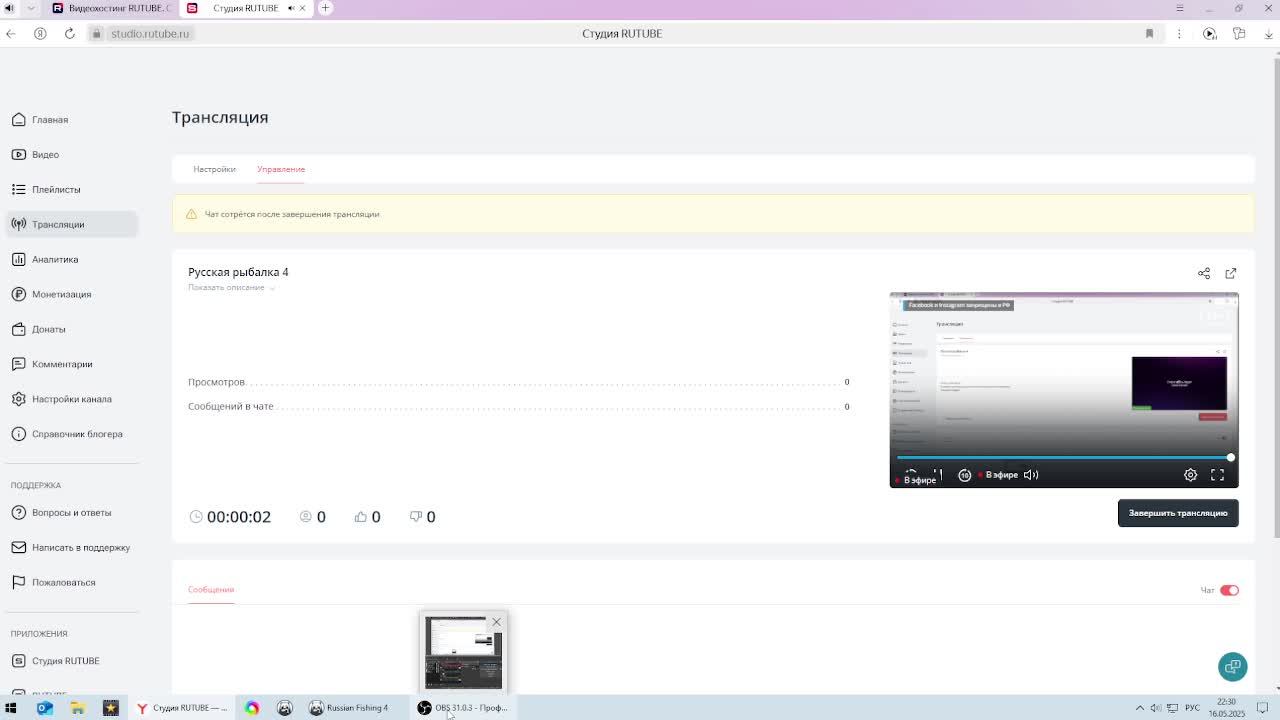Open Outlook from taskbar
1280x720 pixels.
(45, 708)
